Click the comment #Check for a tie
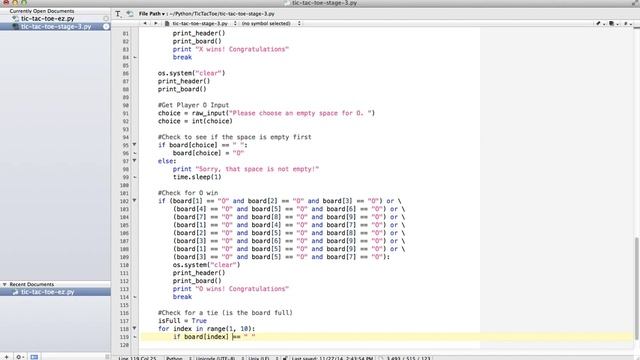This screenshot has width=640, height=360. point(225,313)
